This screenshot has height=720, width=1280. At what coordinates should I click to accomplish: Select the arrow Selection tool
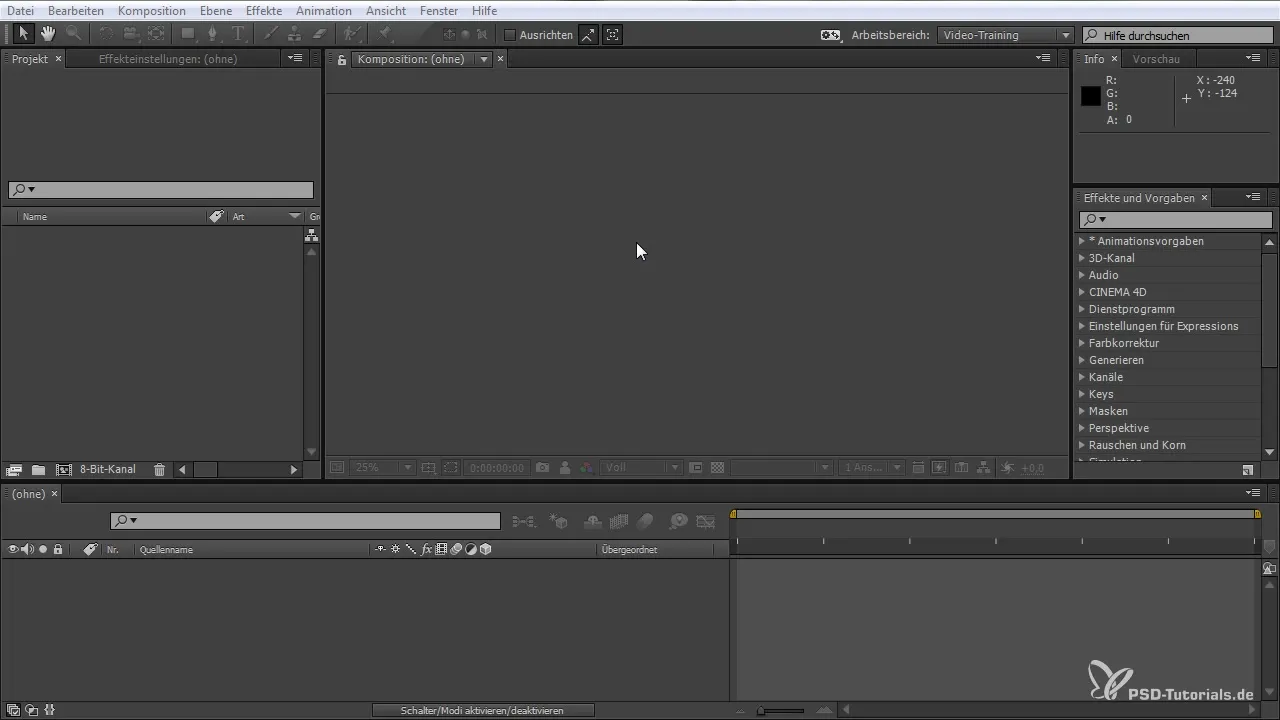click(x=24, y=34)
